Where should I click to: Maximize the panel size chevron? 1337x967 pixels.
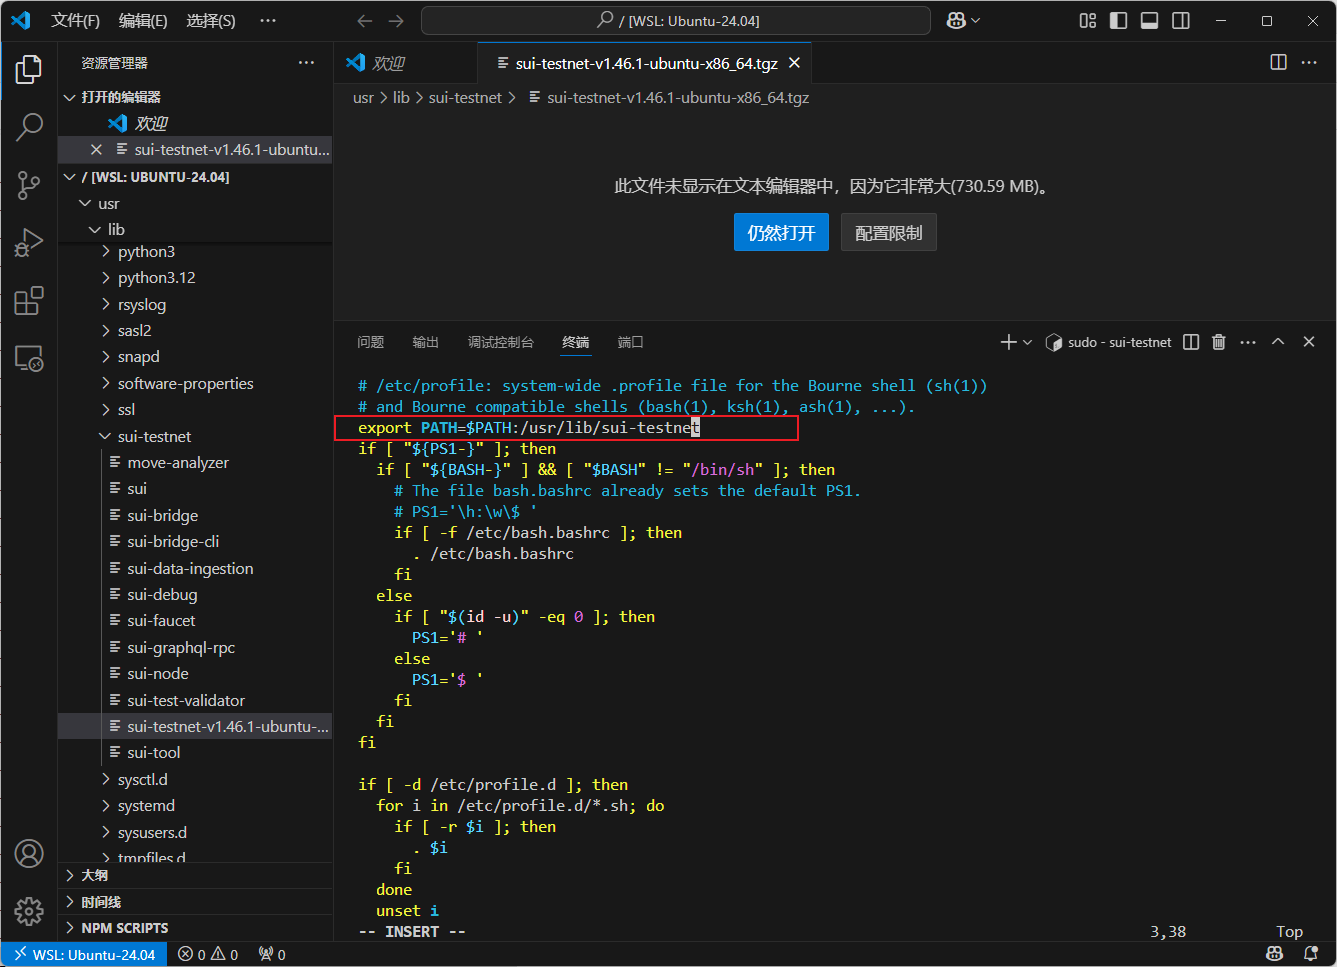1278,342
